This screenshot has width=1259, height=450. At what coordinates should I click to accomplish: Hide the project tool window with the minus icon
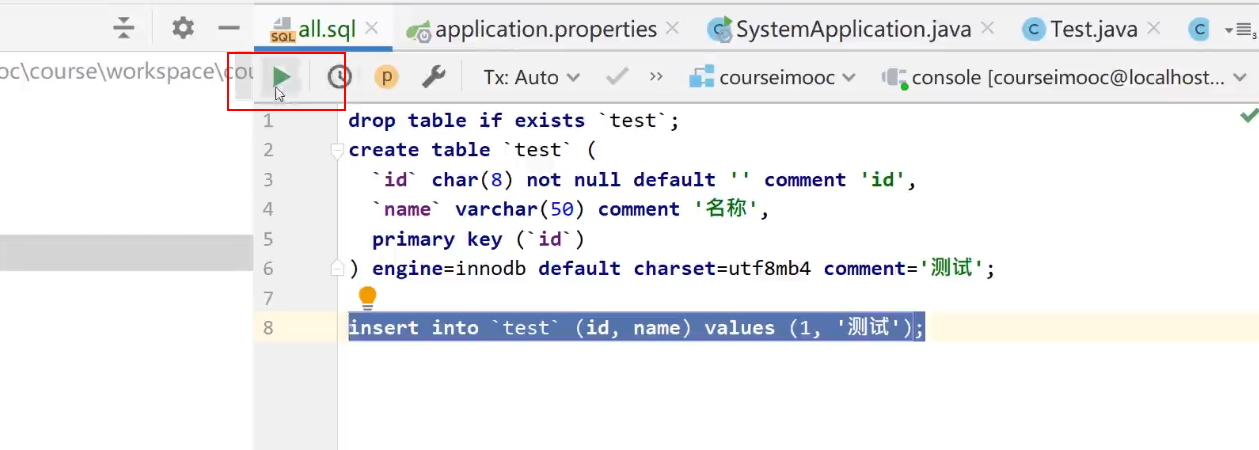coord(229,28)
